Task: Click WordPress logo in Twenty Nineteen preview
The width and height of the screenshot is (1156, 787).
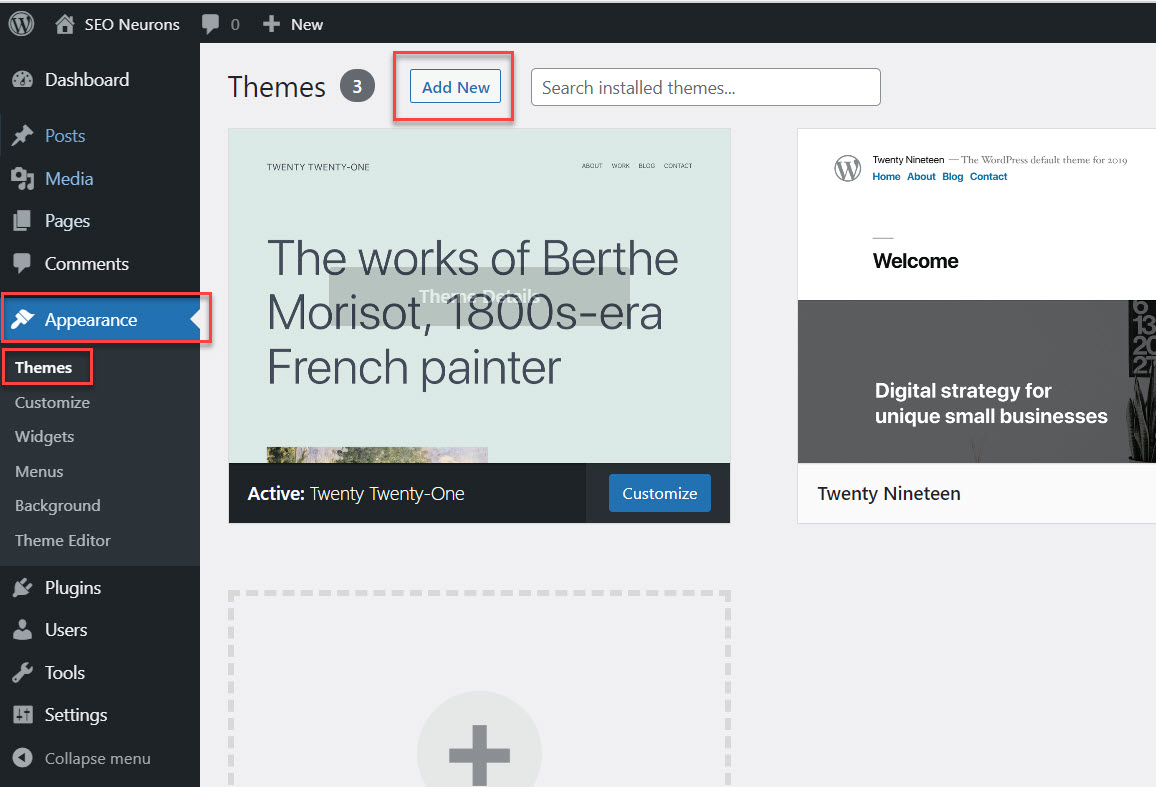Action: tap(848, 168)
